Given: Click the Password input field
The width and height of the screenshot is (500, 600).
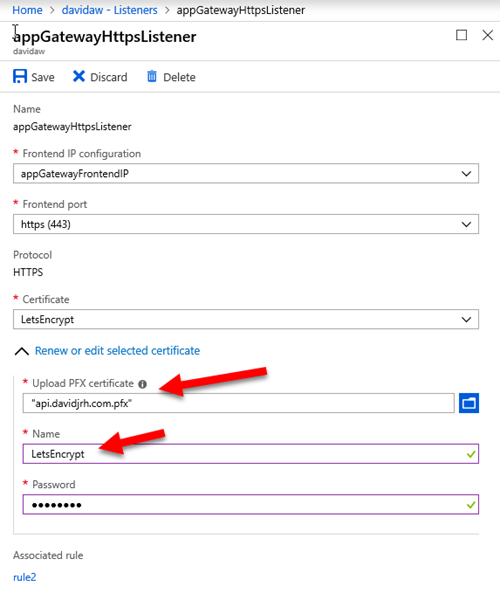Looking at the screenshot, I should tap(251, 504).
